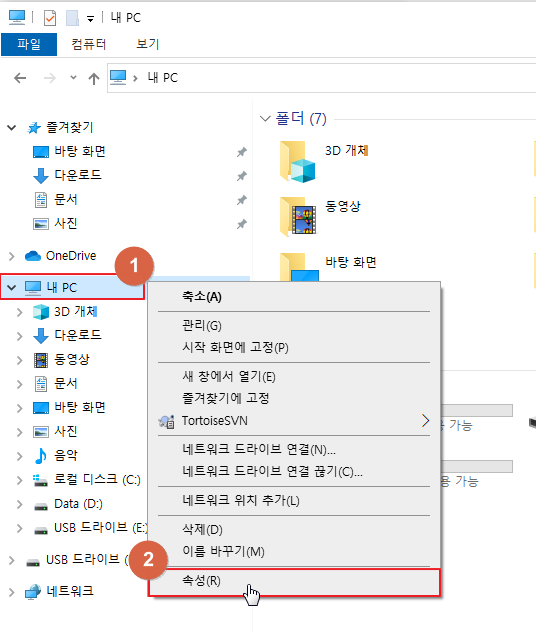
Task: Go forward using the right arrow button
Action: click(50, 78)
